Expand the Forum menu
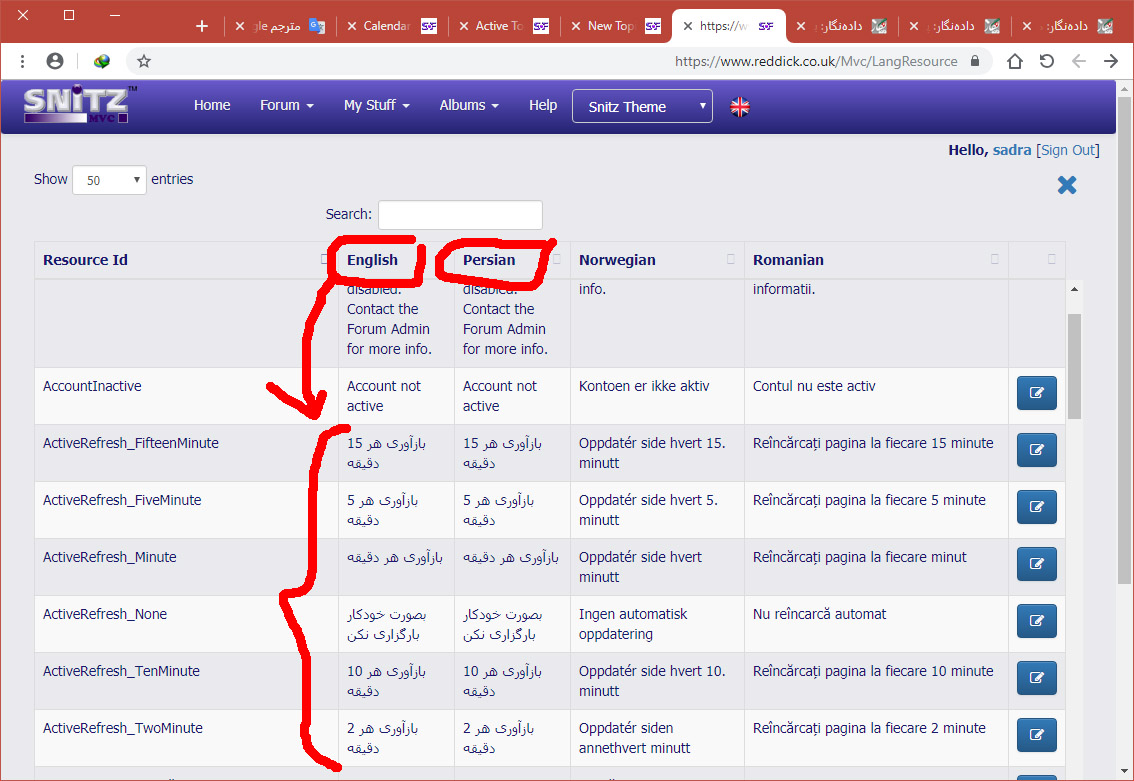This screenshot has height=781, width=1134. coord(286,105)
